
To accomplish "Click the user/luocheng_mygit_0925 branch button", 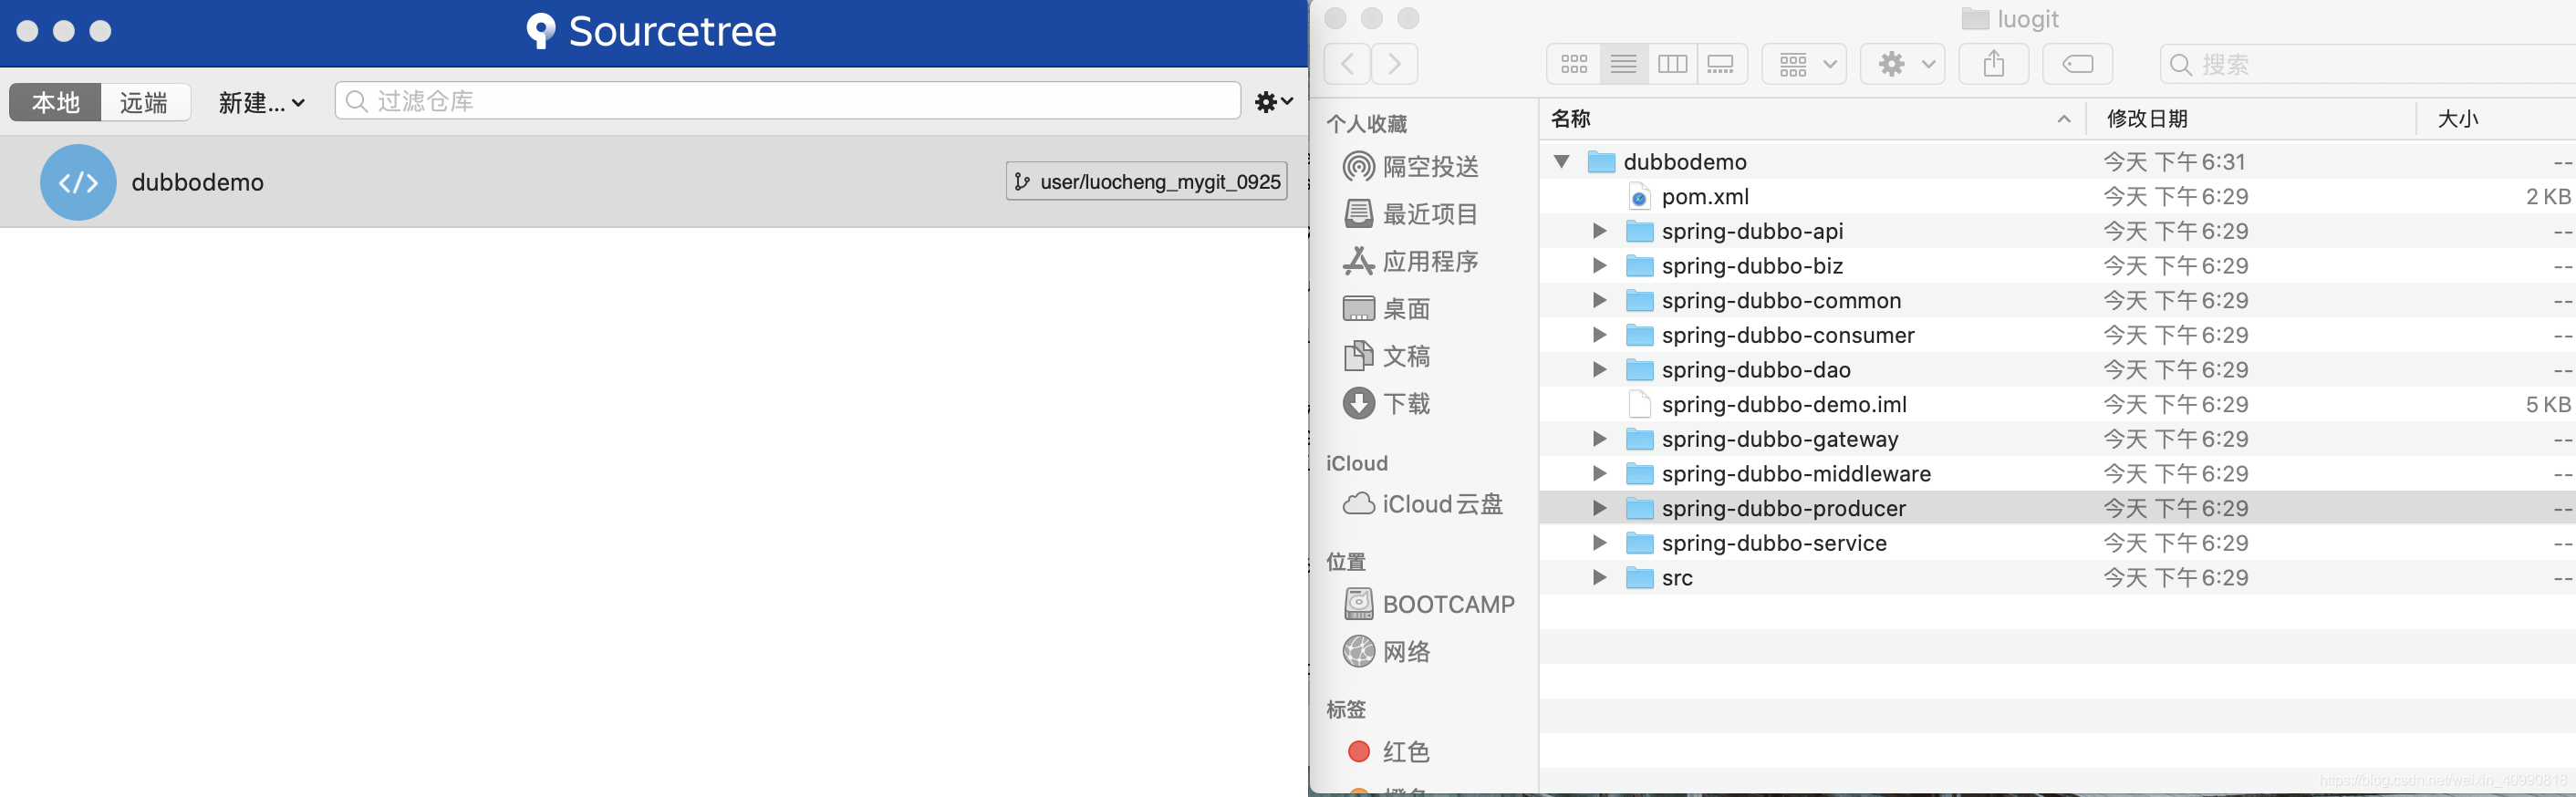I will pos(1146,182).
